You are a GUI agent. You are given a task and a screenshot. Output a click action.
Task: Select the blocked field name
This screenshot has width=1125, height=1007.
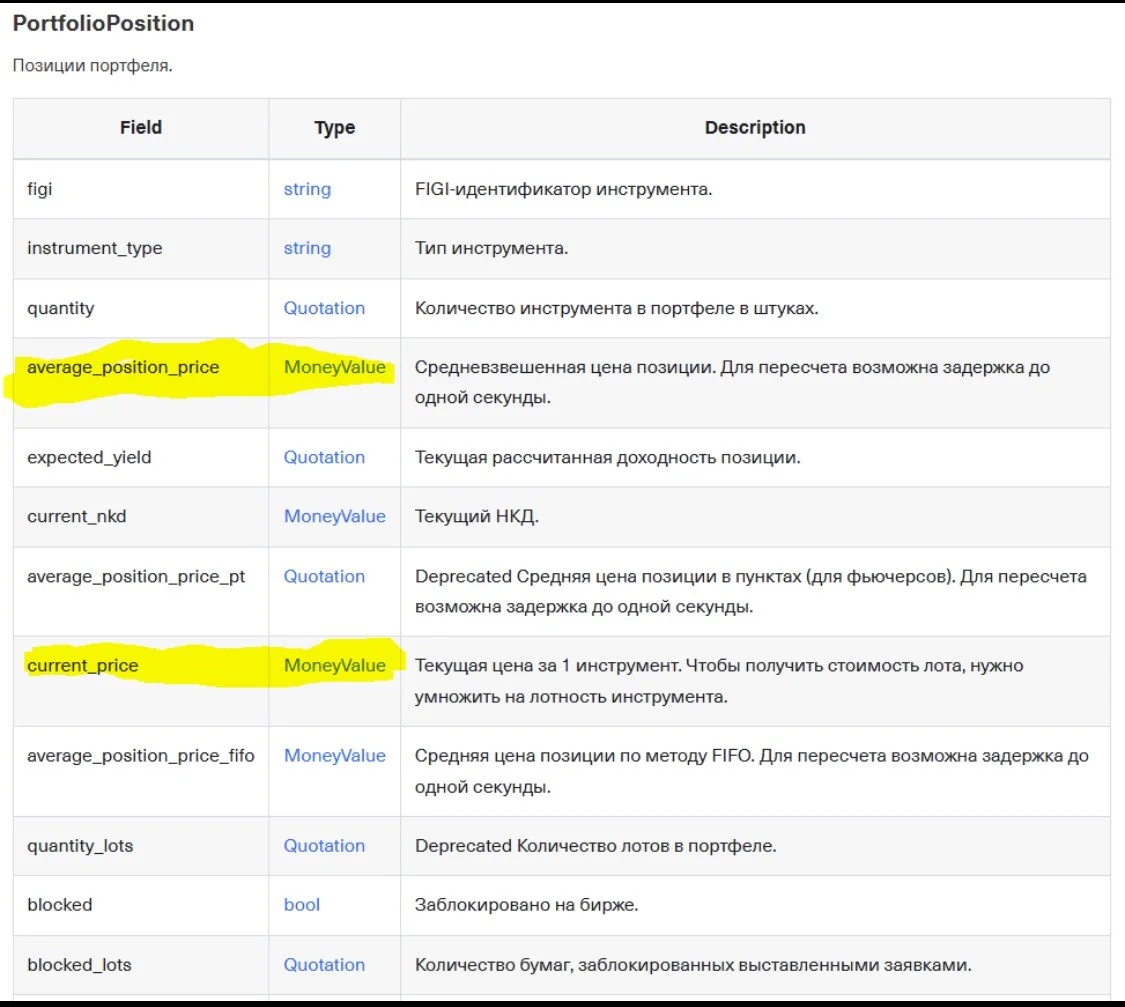click(60, 904)
